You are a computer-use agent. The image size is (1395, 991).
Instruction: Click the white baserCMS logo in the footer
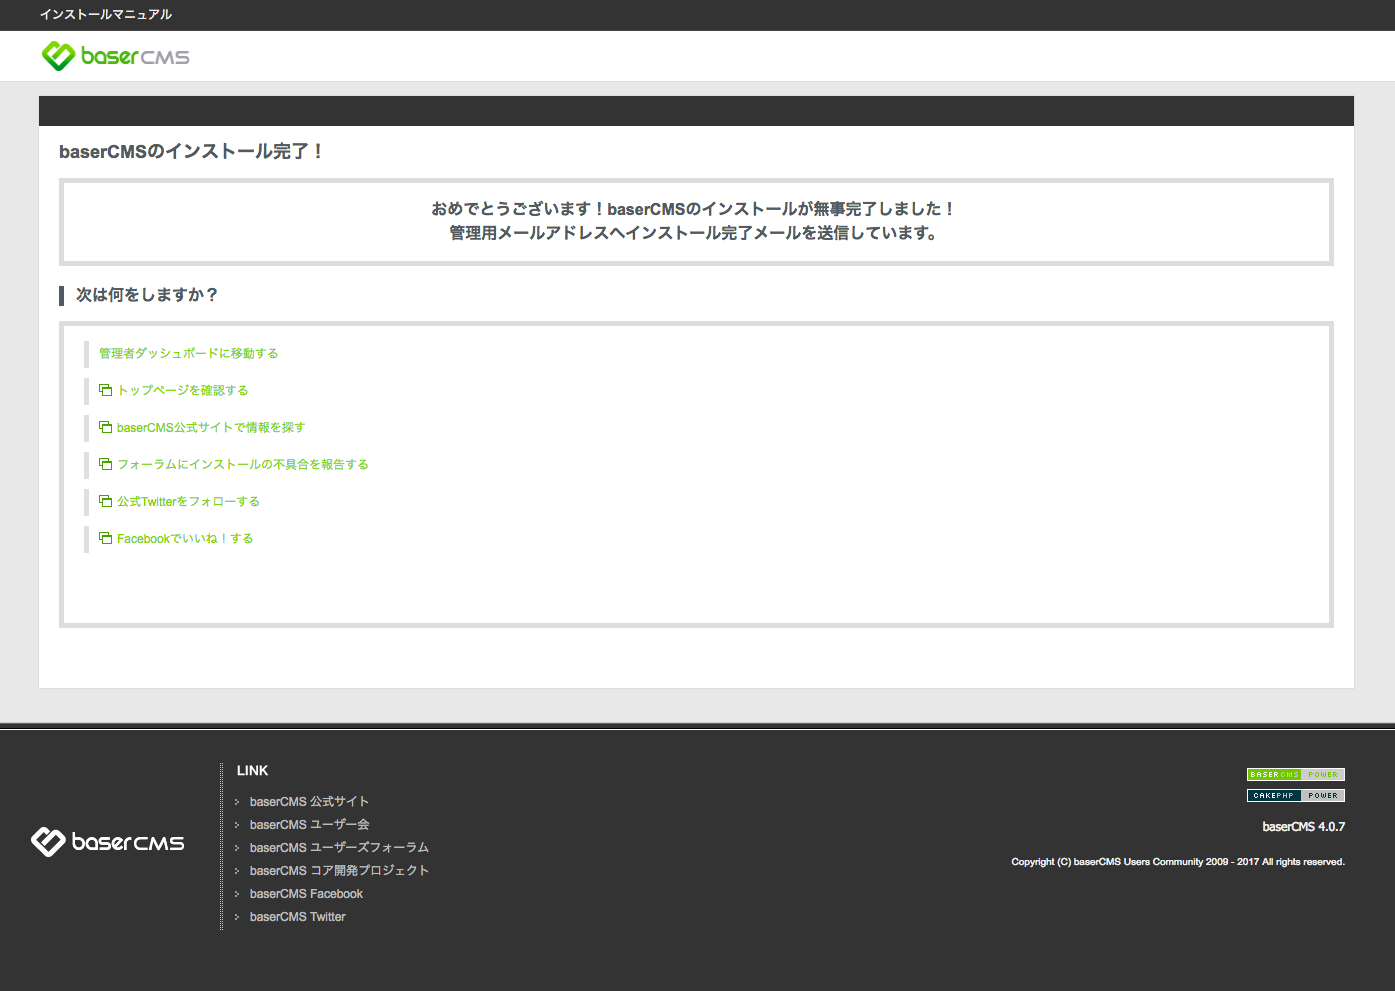(x=108, y=842)
